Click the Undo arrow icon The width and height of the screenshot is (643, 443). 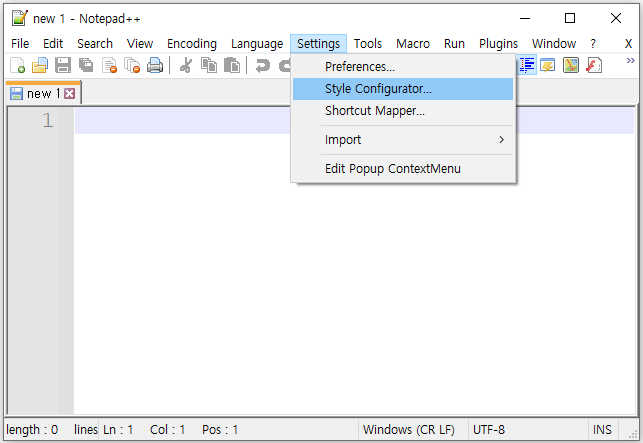(x=263, y=65)
